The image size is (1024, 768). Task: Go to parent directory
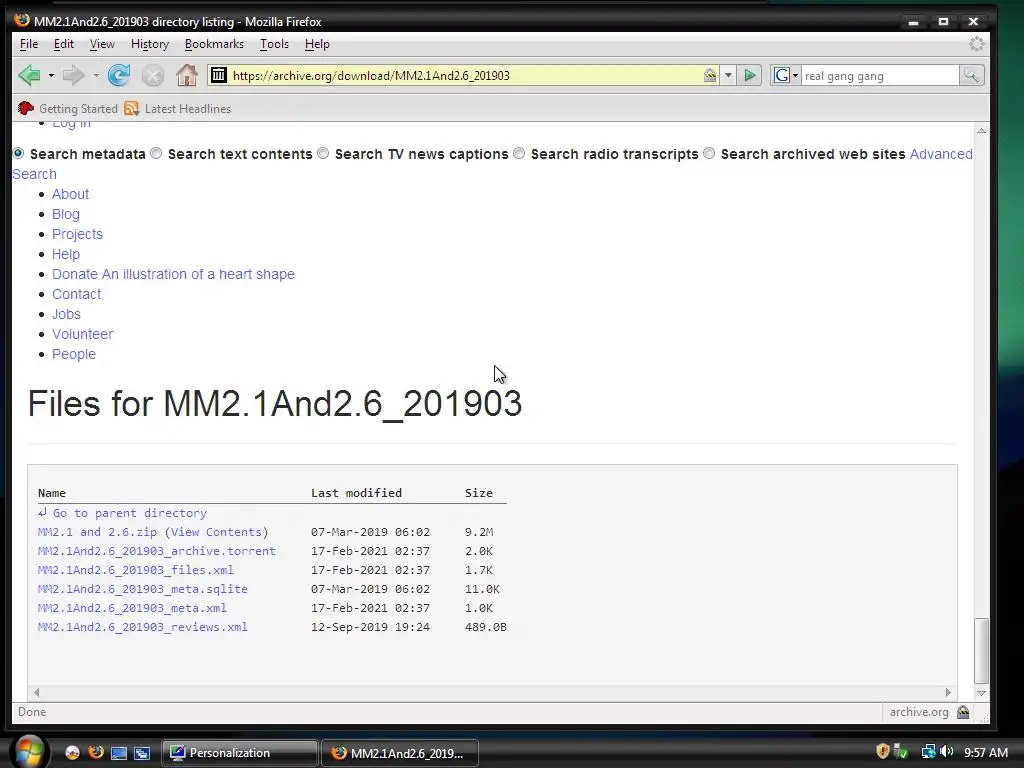pos(129,513)
